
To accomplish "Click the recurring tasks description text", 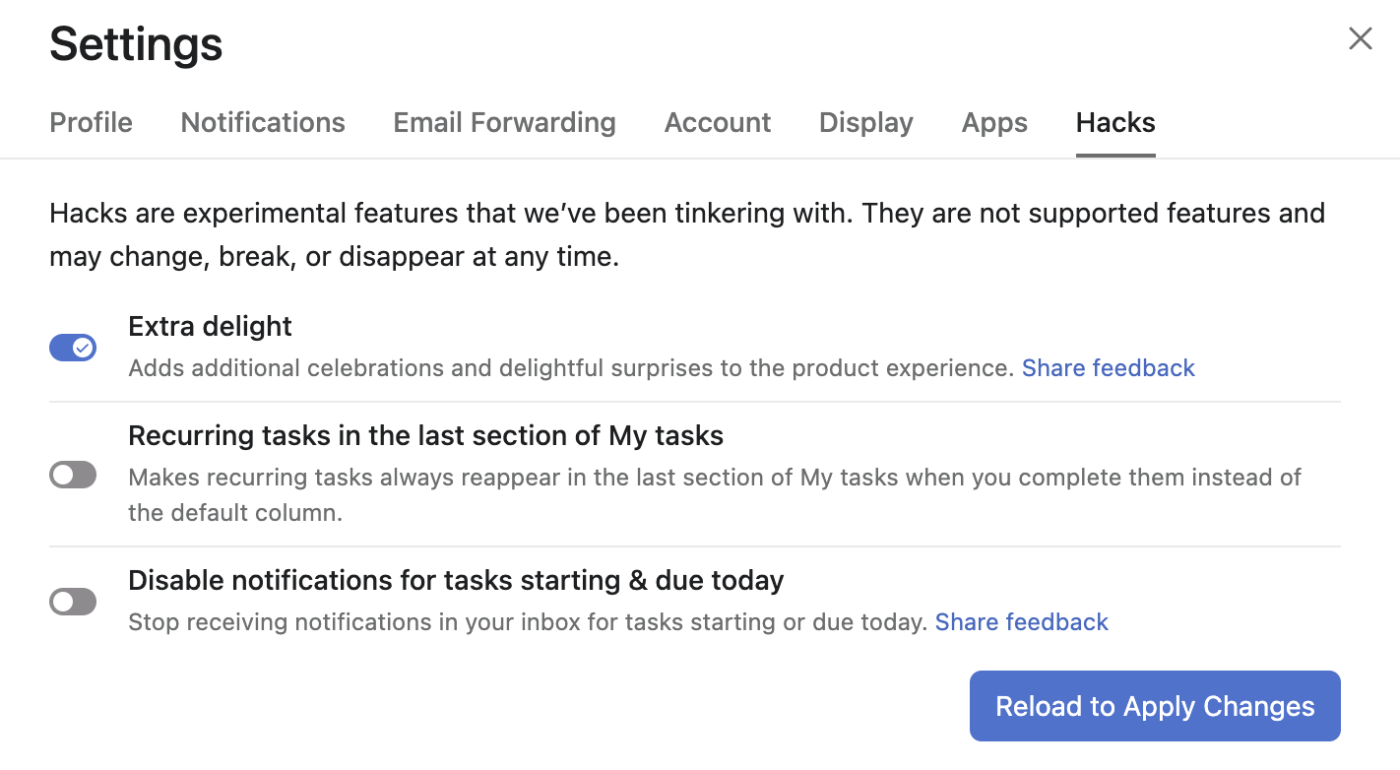I will click(714, 494).
